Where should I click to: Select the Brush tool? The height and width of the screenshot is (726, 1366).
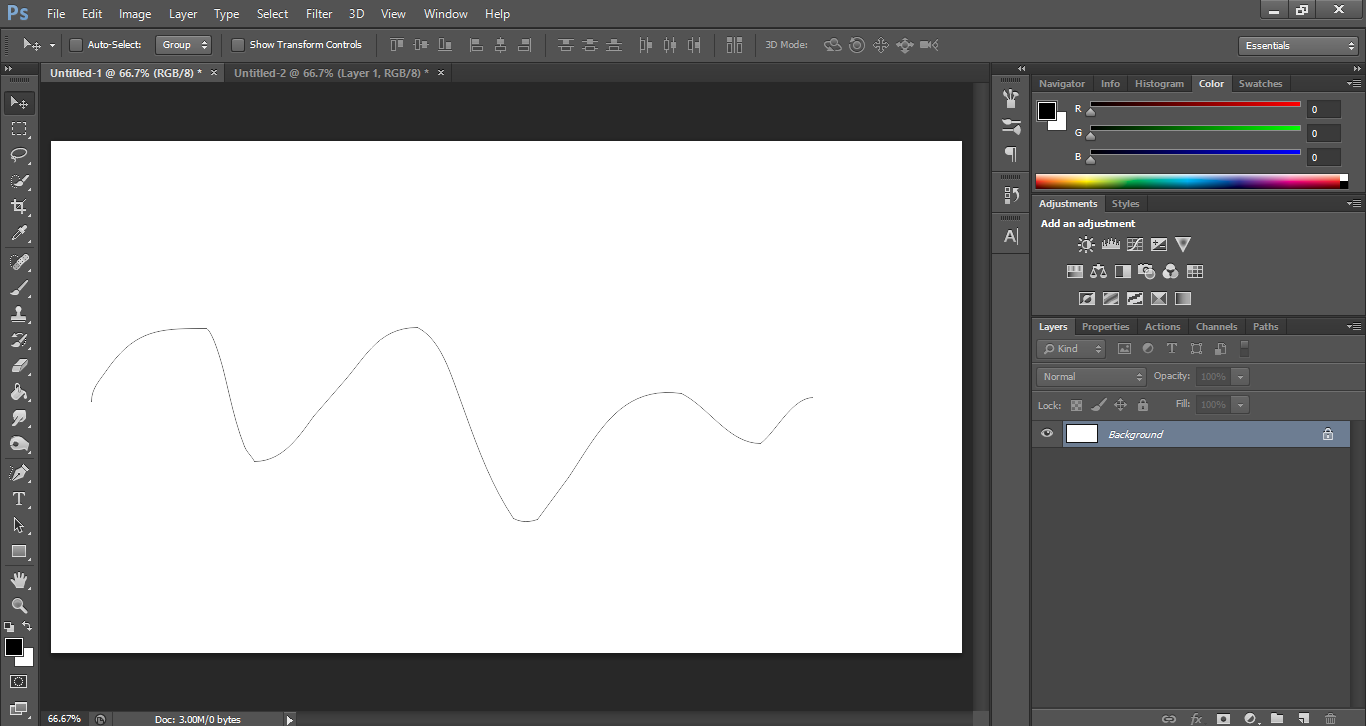[18, 285]
